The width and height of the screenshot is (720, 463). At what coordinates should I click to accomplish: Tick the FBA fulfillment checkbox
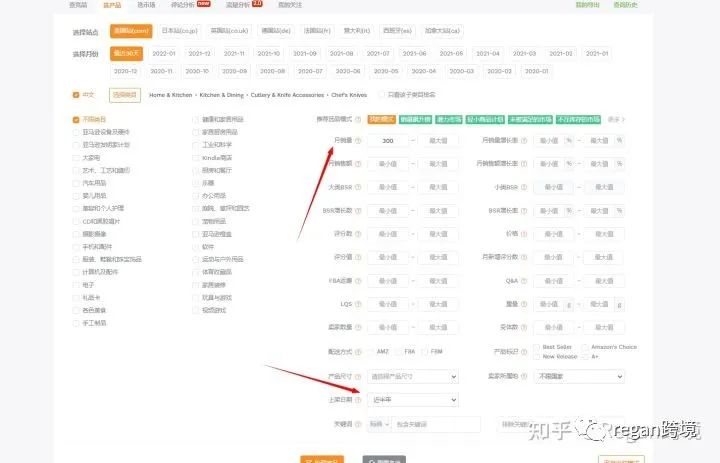[399, 352]
